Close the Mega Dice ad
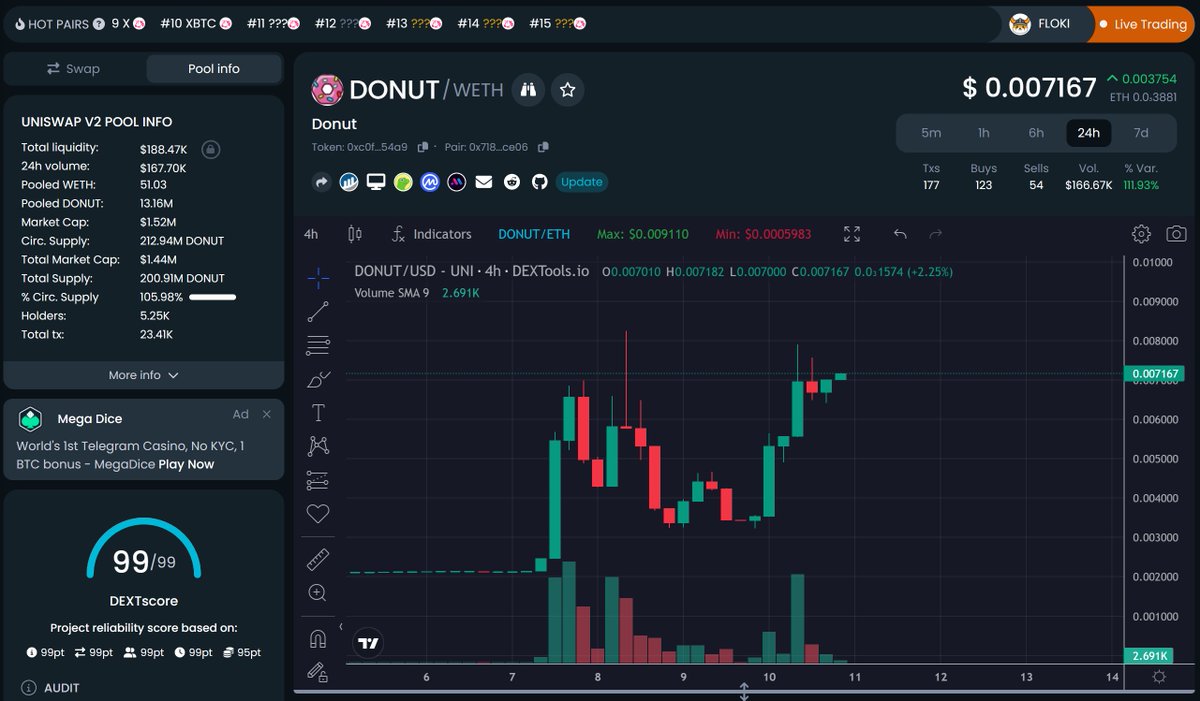The width and height of the screenshot is (1200, 701). click(x=267, y=414)
